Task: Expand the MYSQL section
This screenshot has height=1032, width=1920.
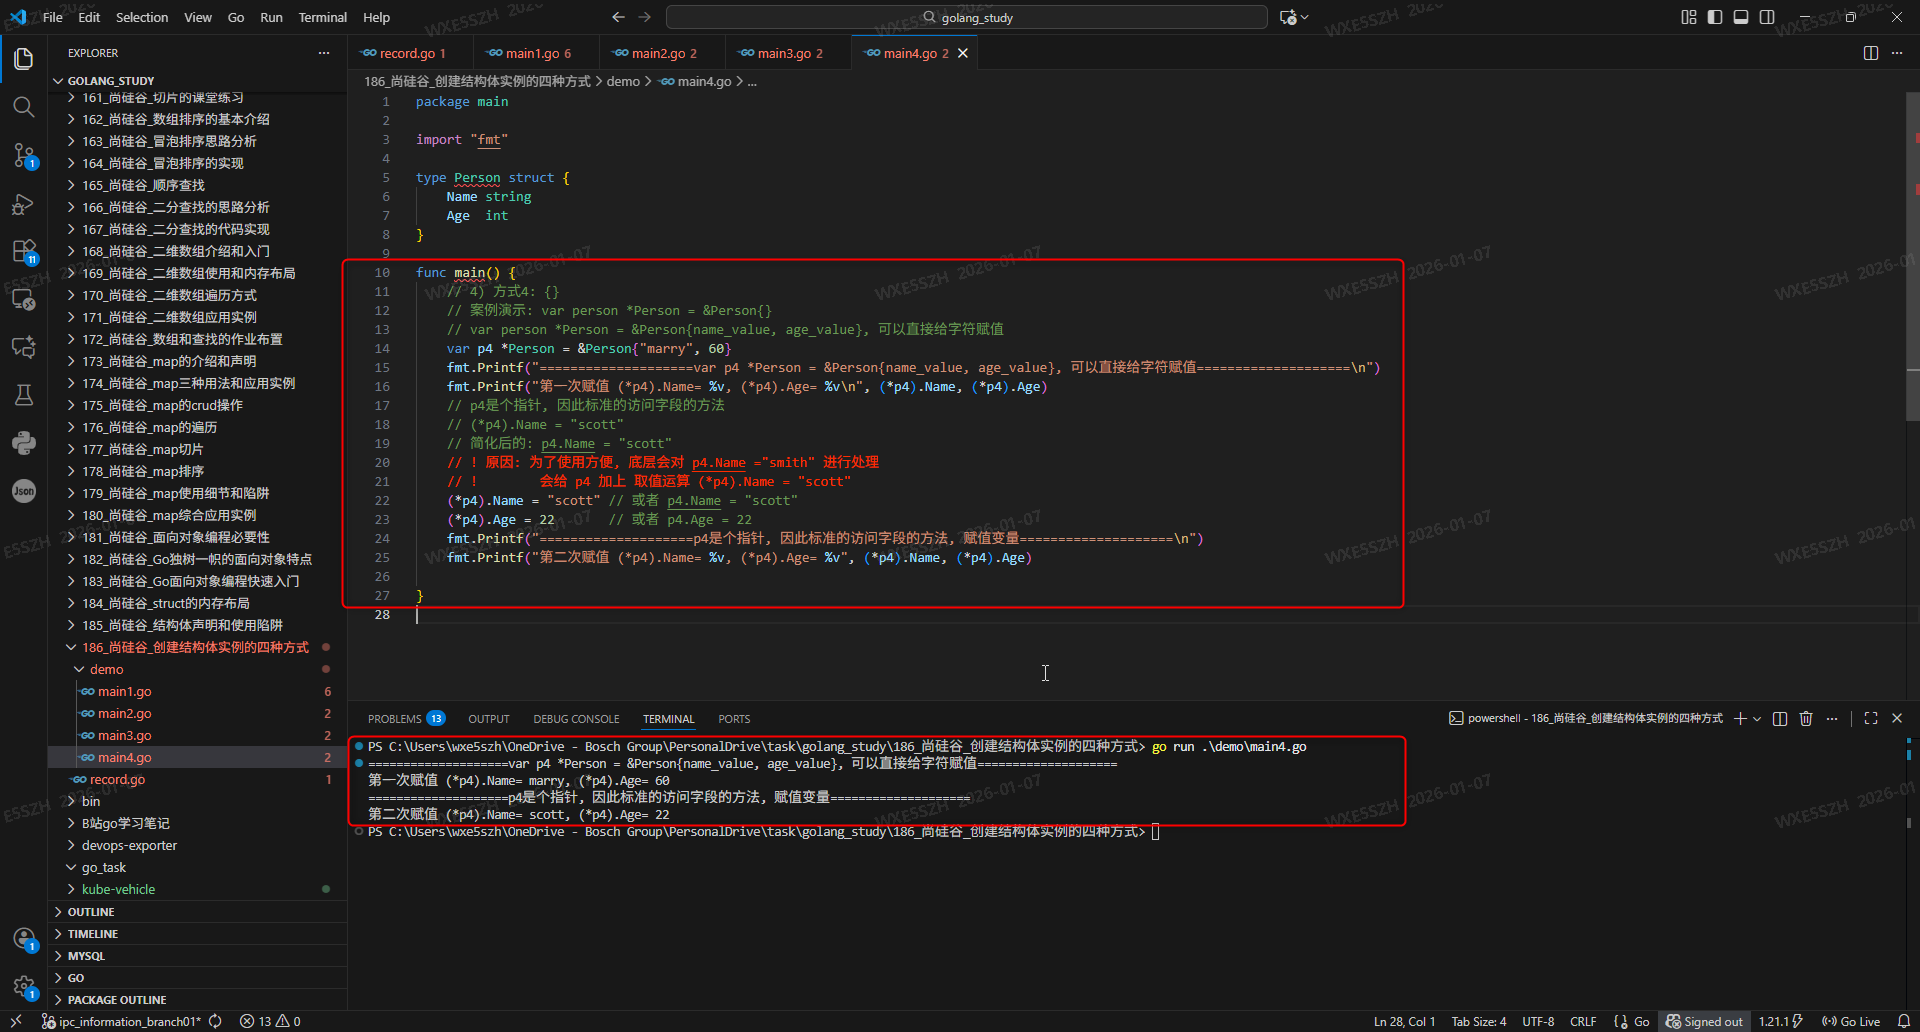Action: (x=198, y=956)
